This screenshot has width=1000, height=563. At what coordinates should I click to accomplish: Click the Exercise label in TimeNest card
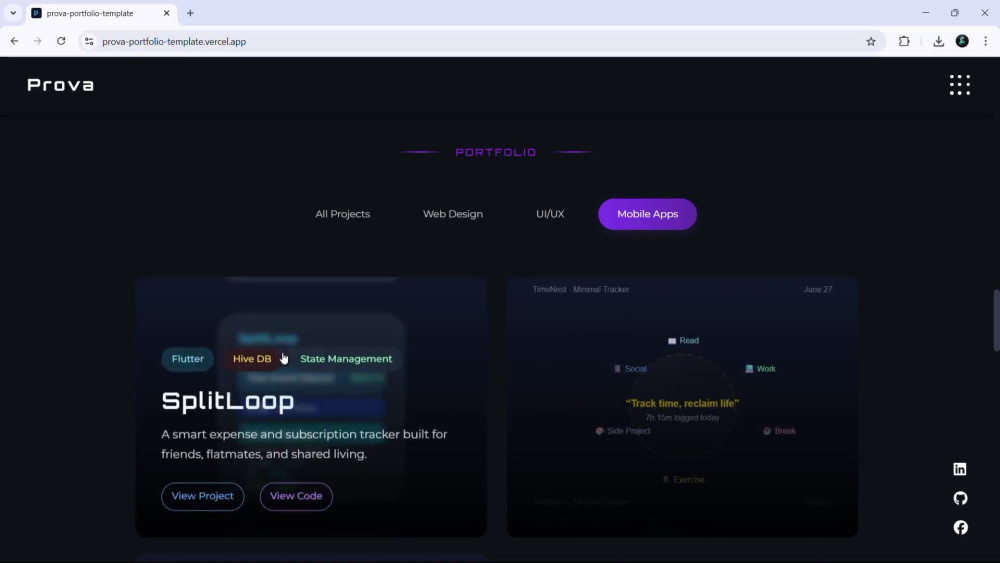click(x=683, y=479)
